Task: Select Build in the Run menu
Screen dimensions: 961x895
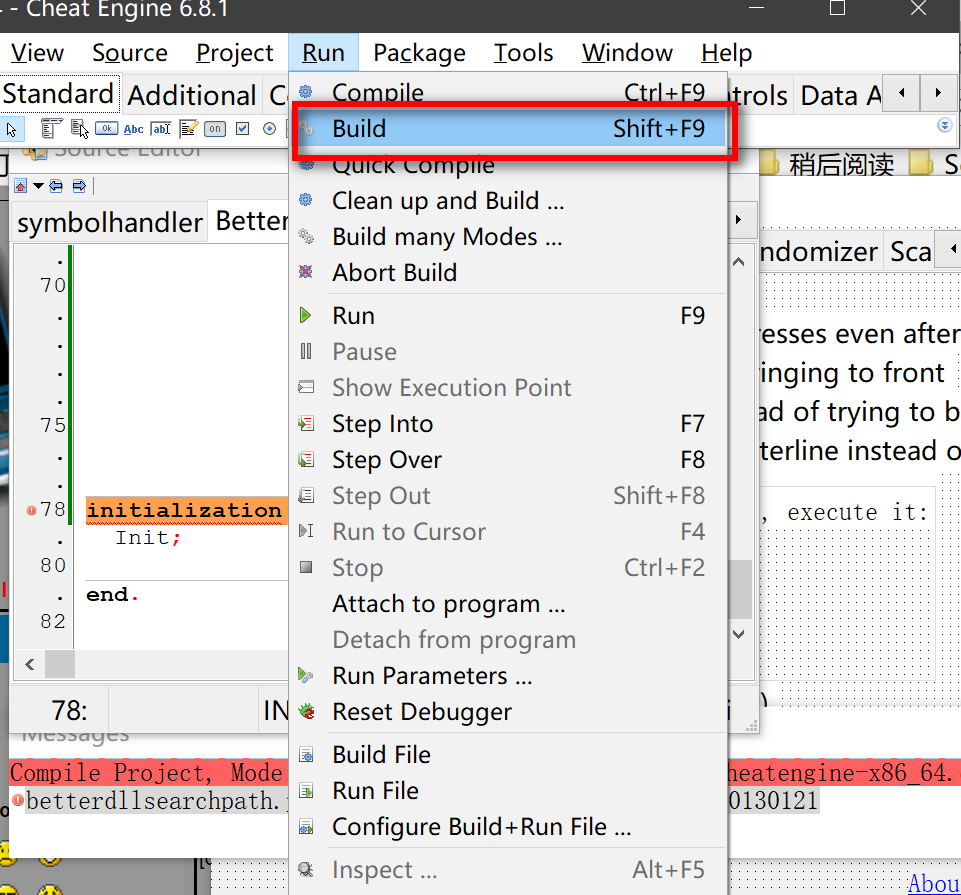Action: [x=509, y=129]
